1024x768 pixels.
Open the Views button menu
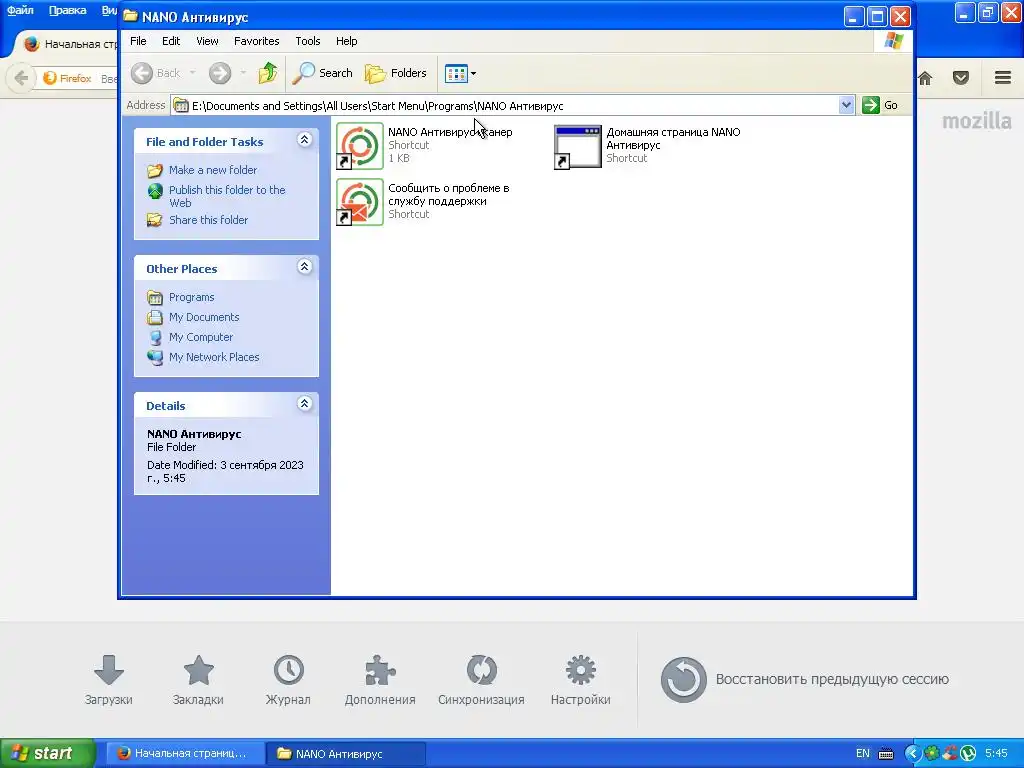460,73
